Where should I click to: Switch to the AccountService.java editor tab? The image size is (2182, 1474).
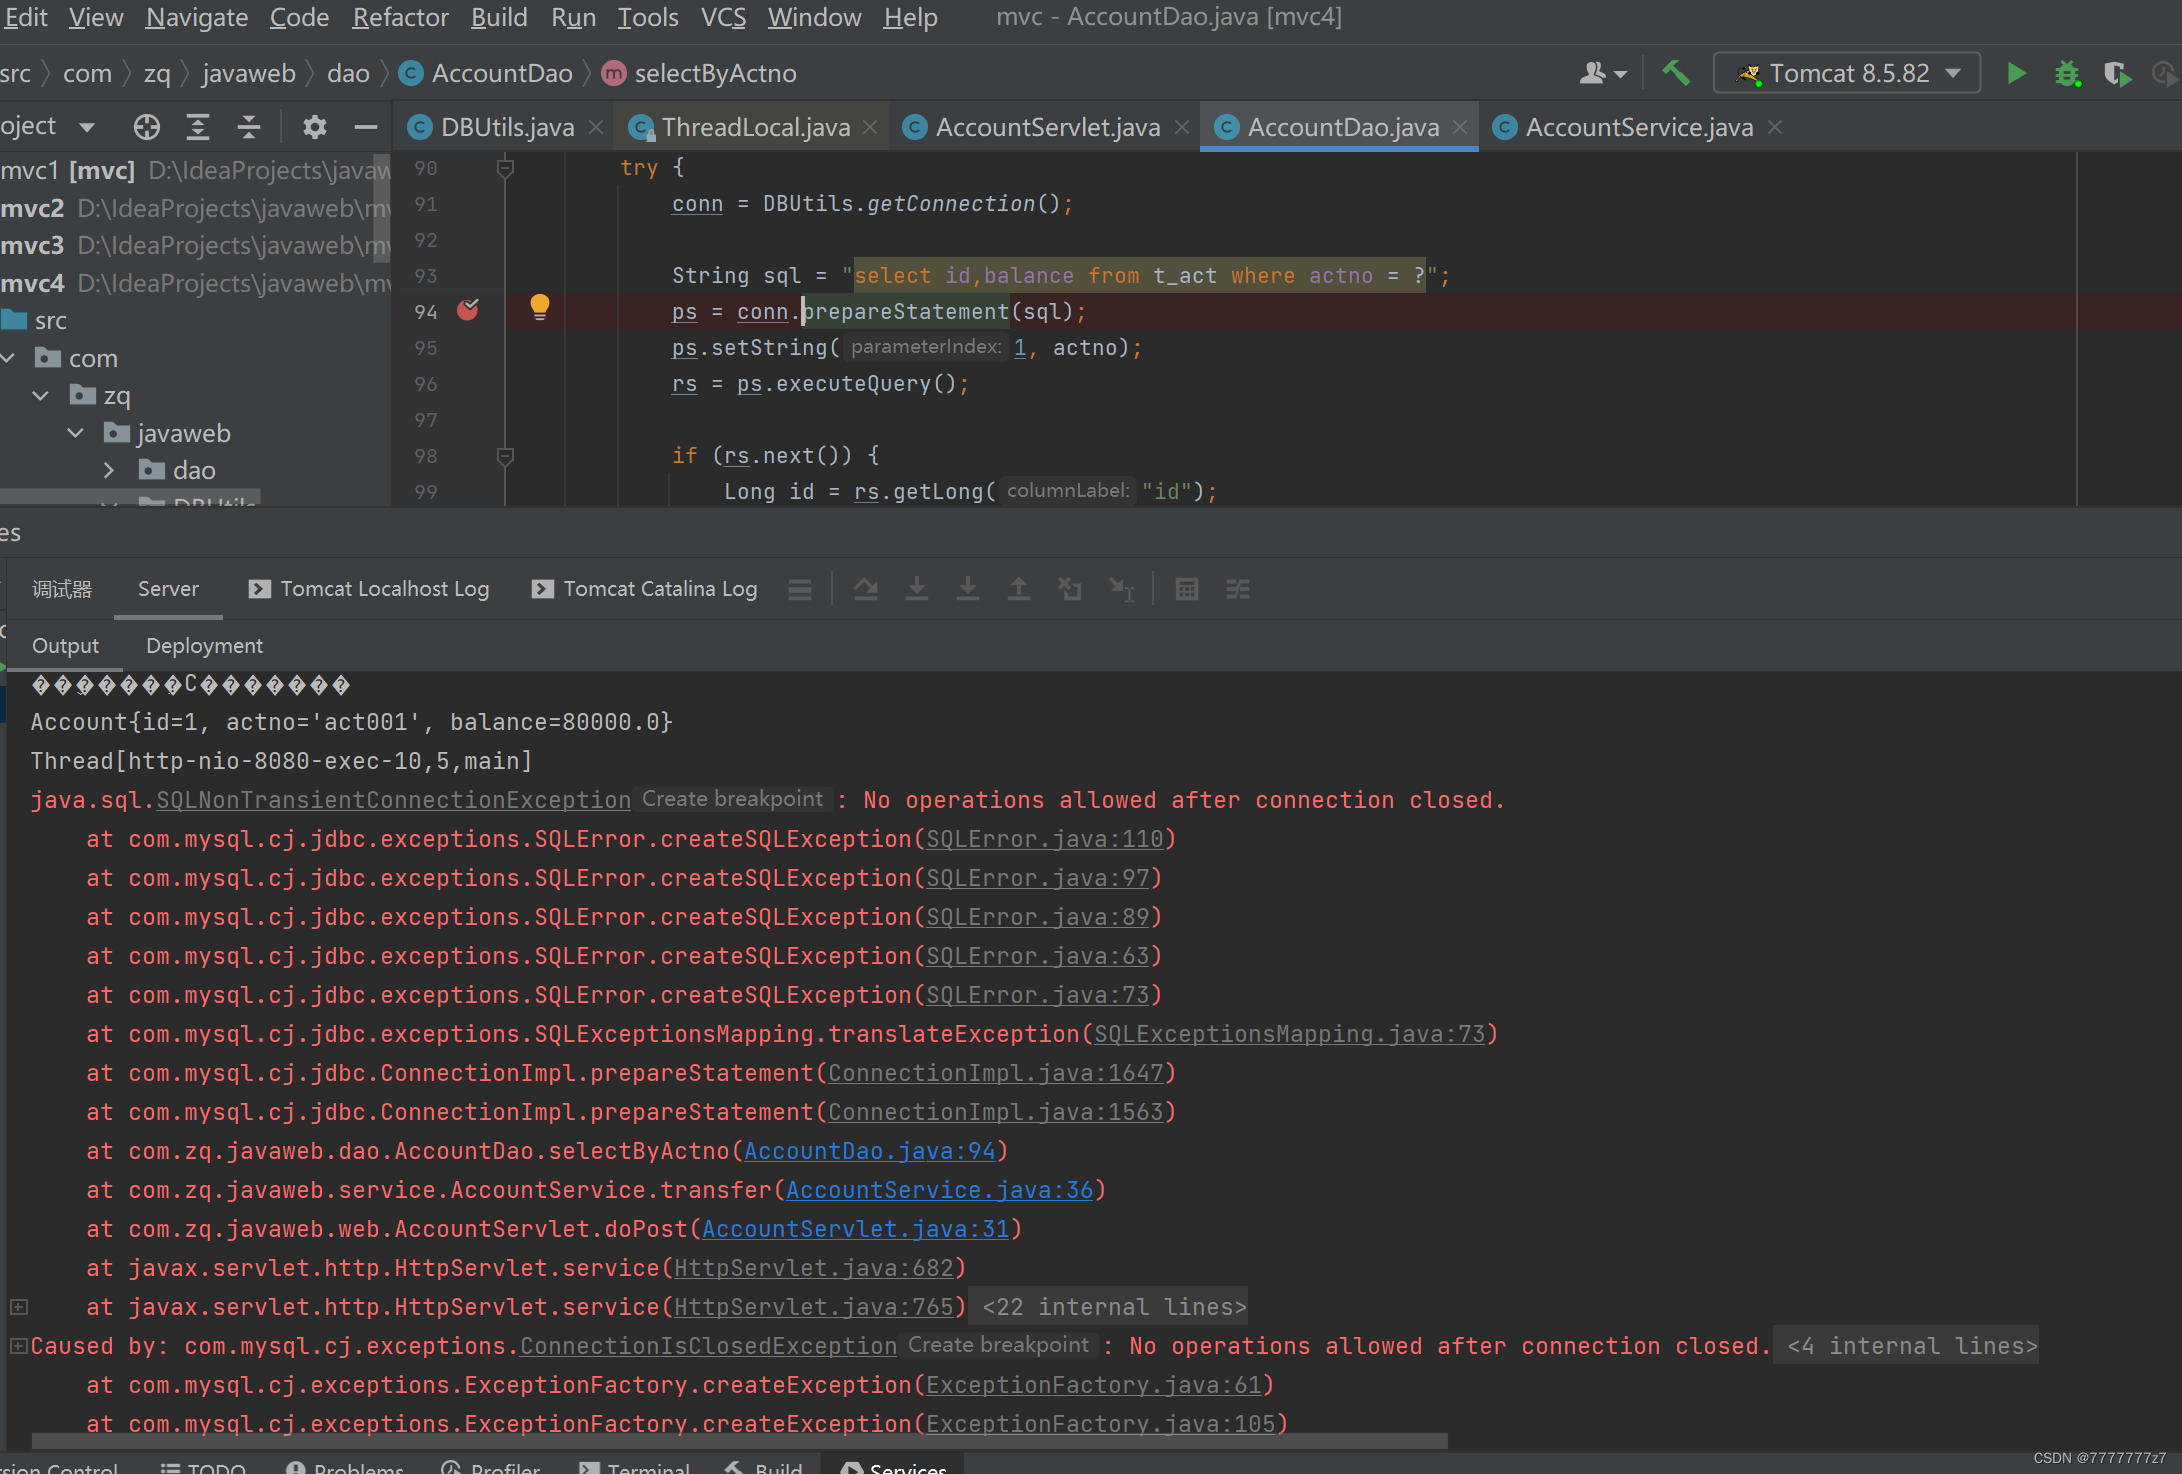[1638, 127]
